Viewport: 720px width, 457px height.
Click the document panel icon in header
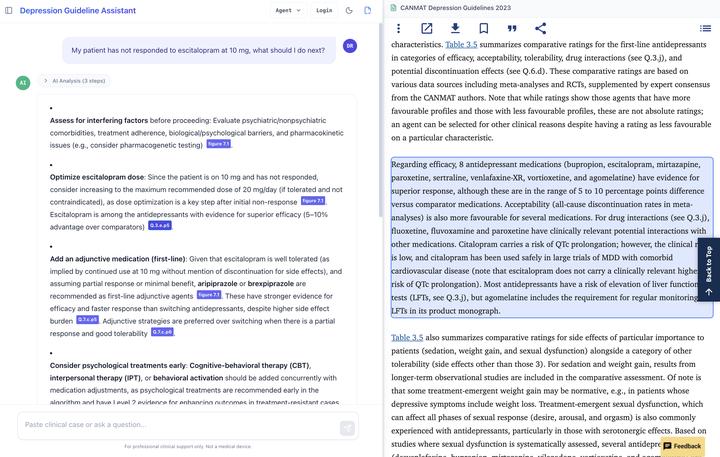point(368,10)
